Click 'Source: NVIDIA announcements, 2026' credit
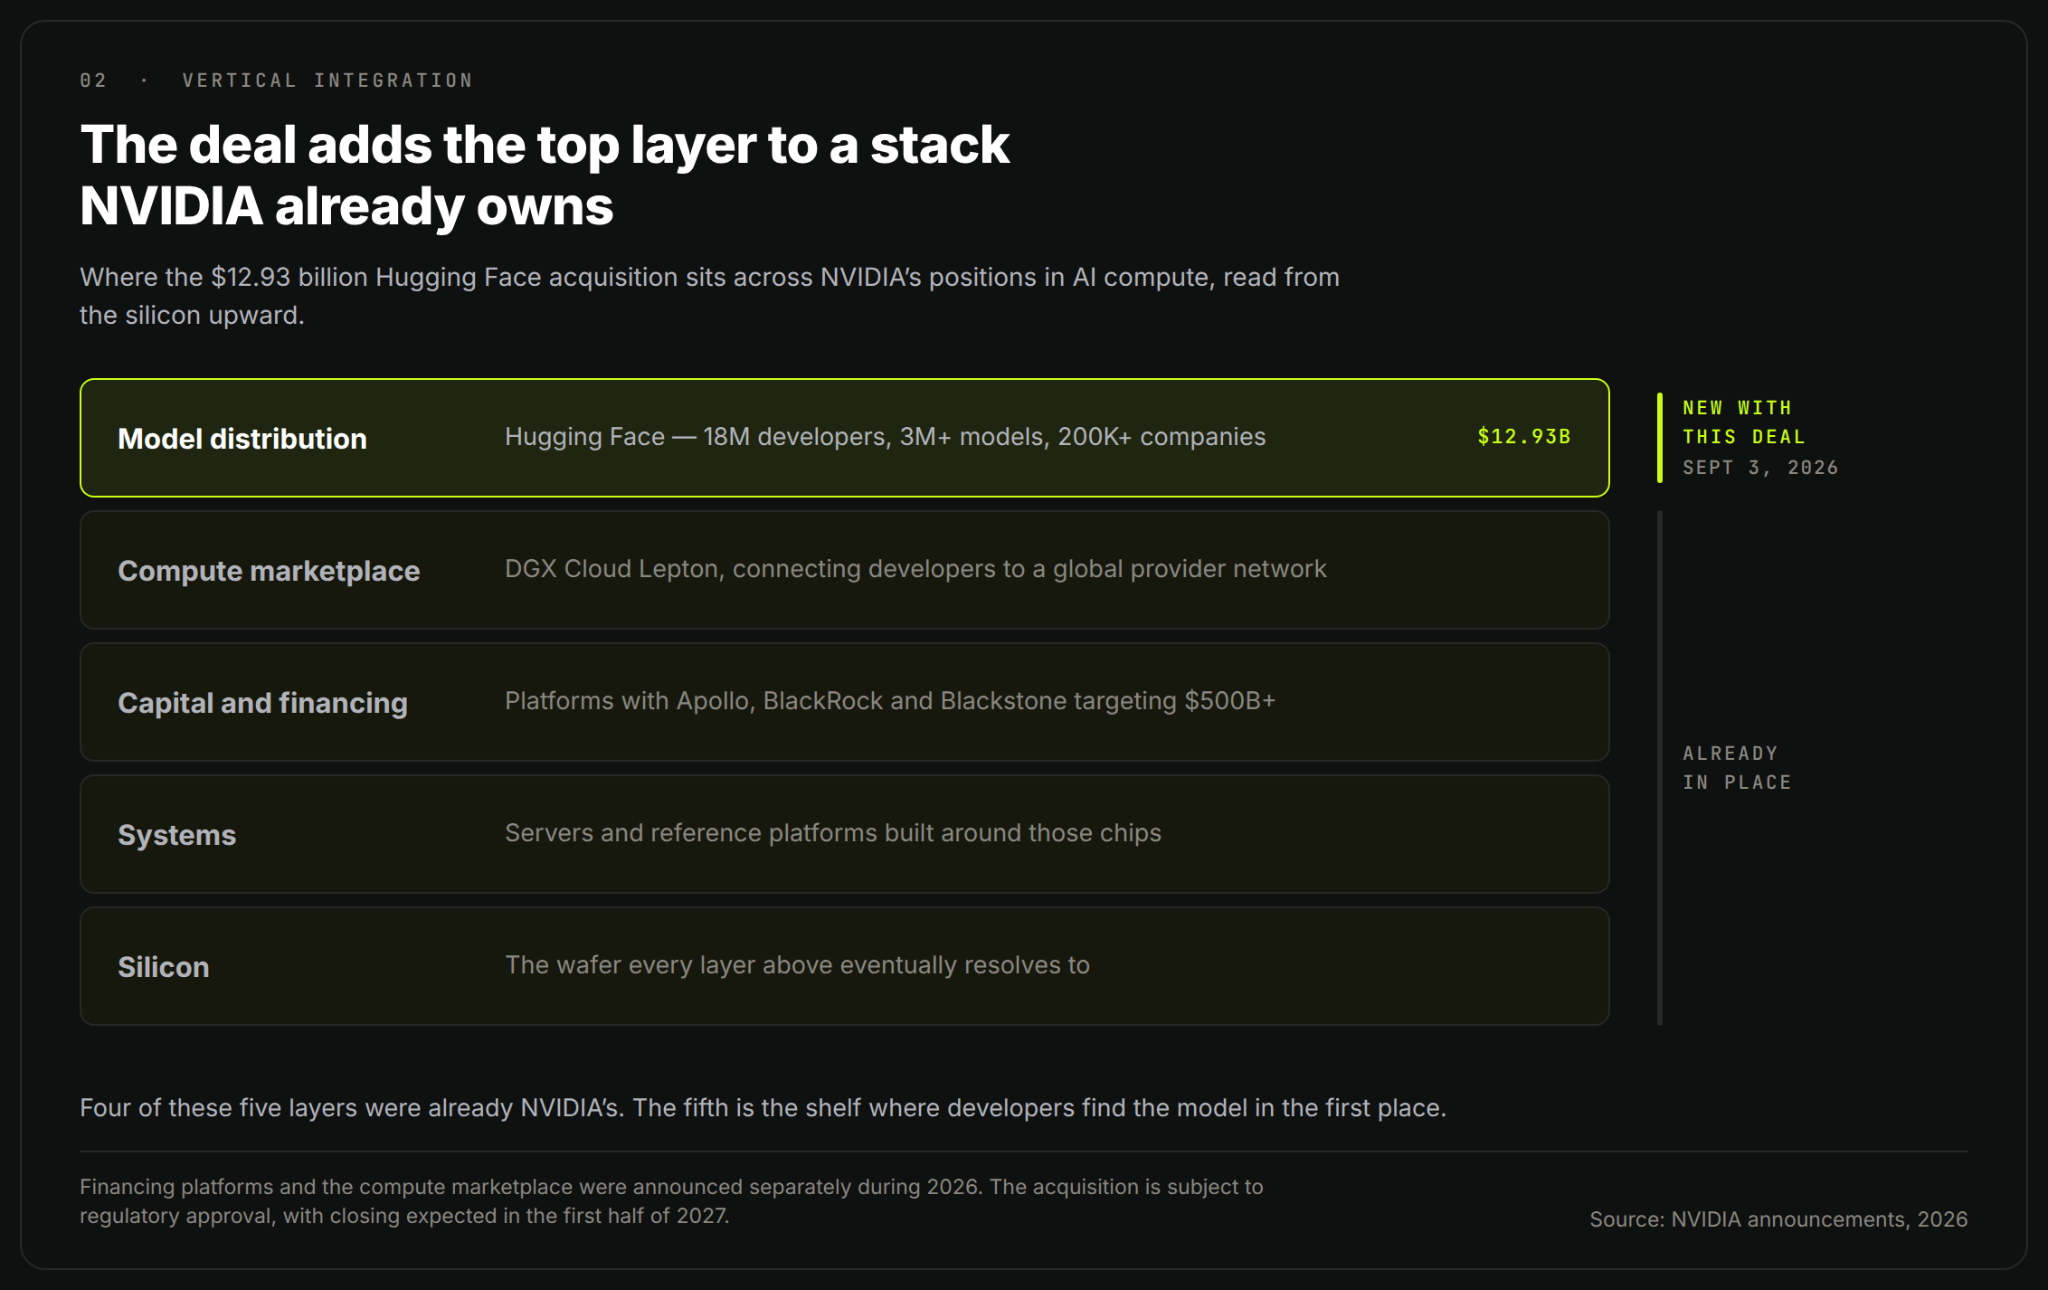Image resolution: width=2048 pixels, height=1290 pixels. pos(1778,1219)
